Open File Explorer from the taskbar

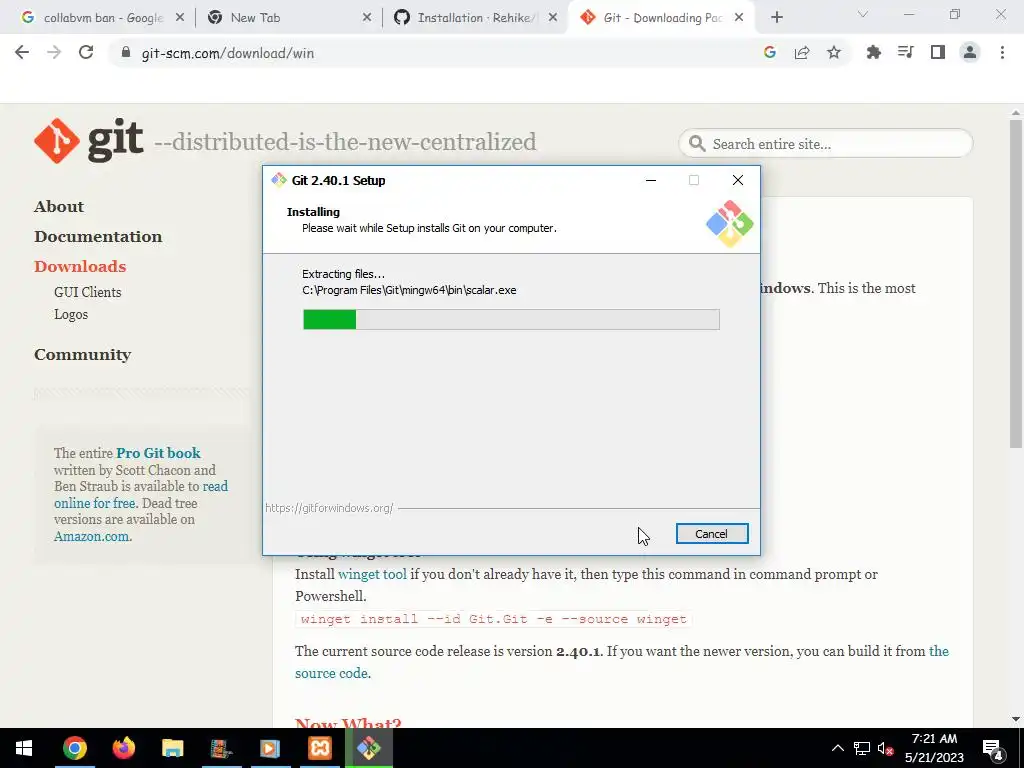click(172, 748)
